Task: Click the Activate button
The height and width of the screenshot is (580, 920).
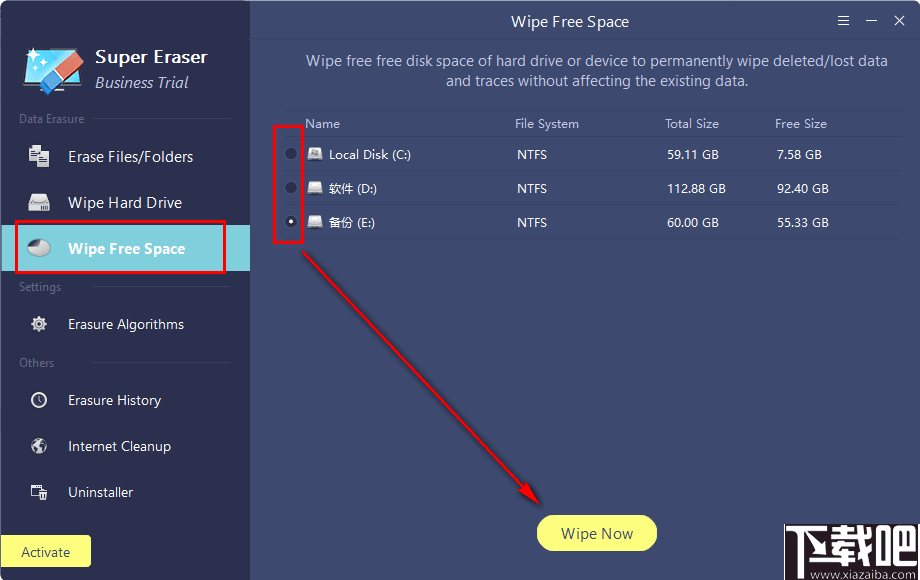Action: point(46,552)
